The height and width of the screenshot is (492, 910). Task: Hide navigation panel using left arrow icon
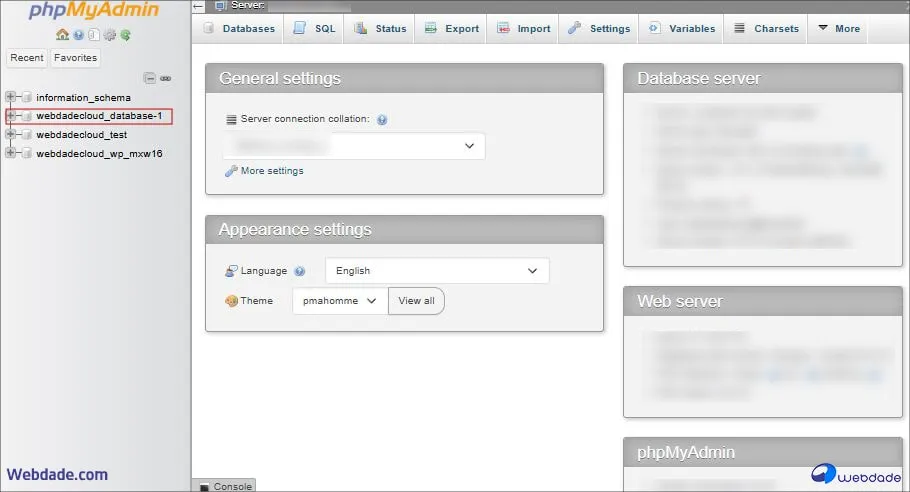pyautogui.click(x=198, y=6)
